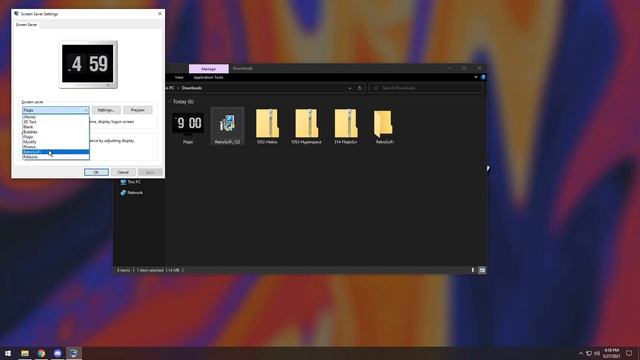This screenshot has height=360, width=640.
Task: Choose Blank from the screen saver list
Action: (x=56, y=127)
